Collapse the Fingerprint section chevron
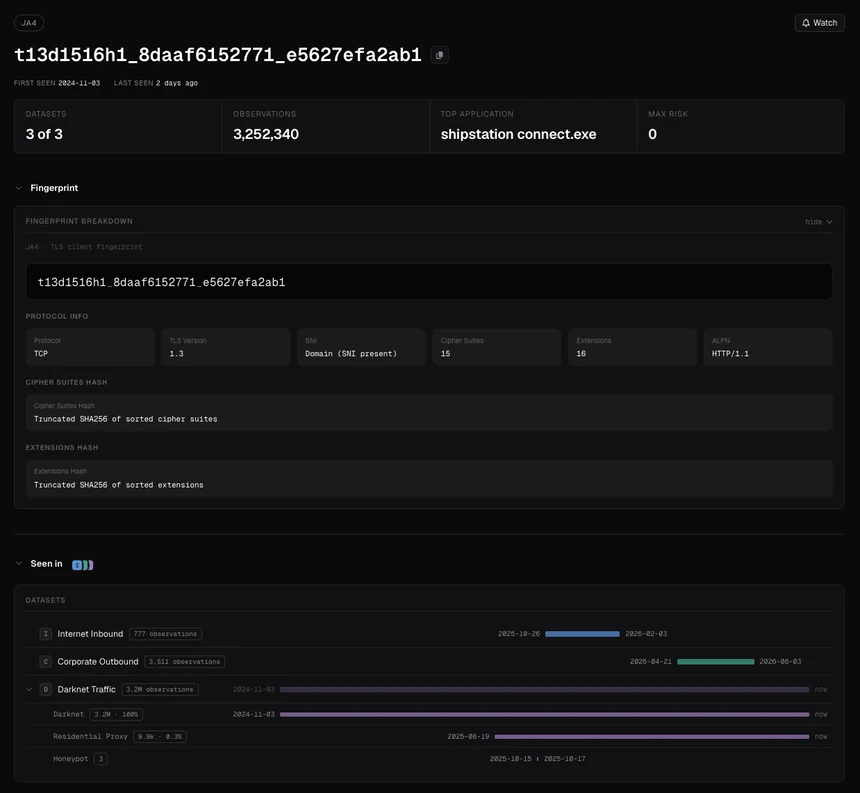This screenshot has width=860, height=793. 19,188
